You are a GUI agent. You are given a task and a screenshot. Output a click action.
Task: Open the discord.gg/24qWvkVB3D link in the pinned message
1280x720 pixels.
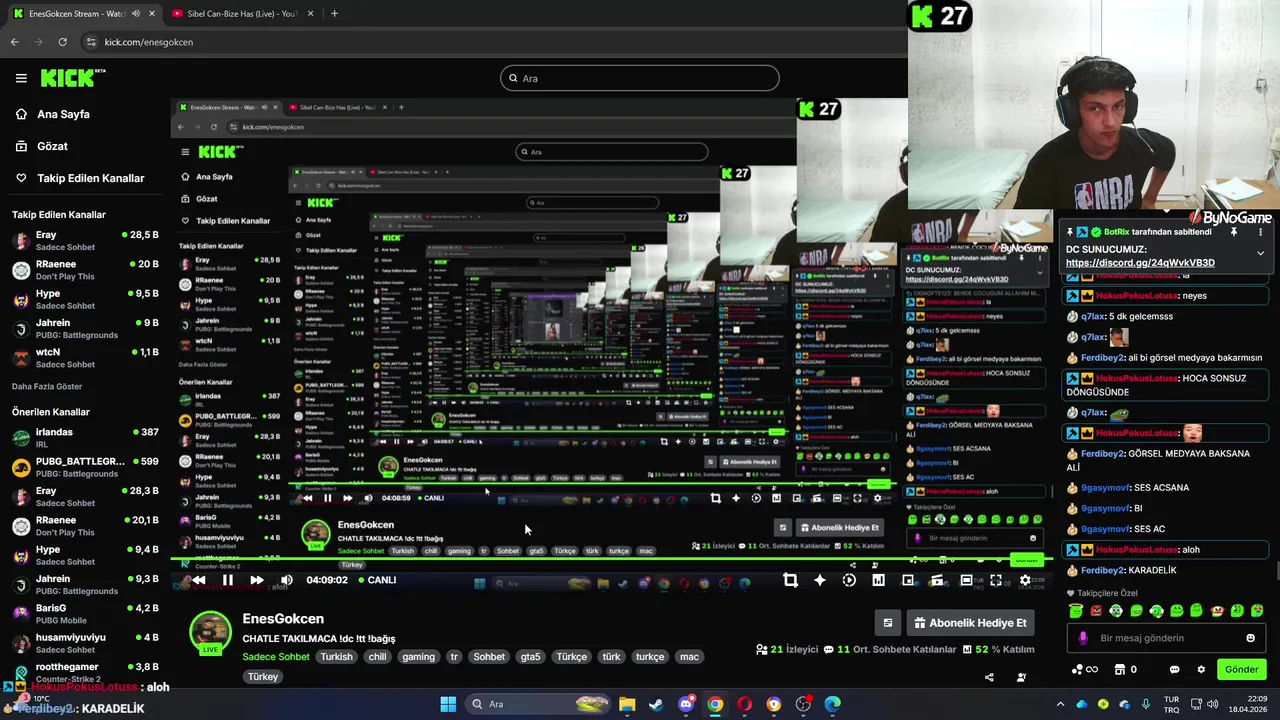[1140, 263]
